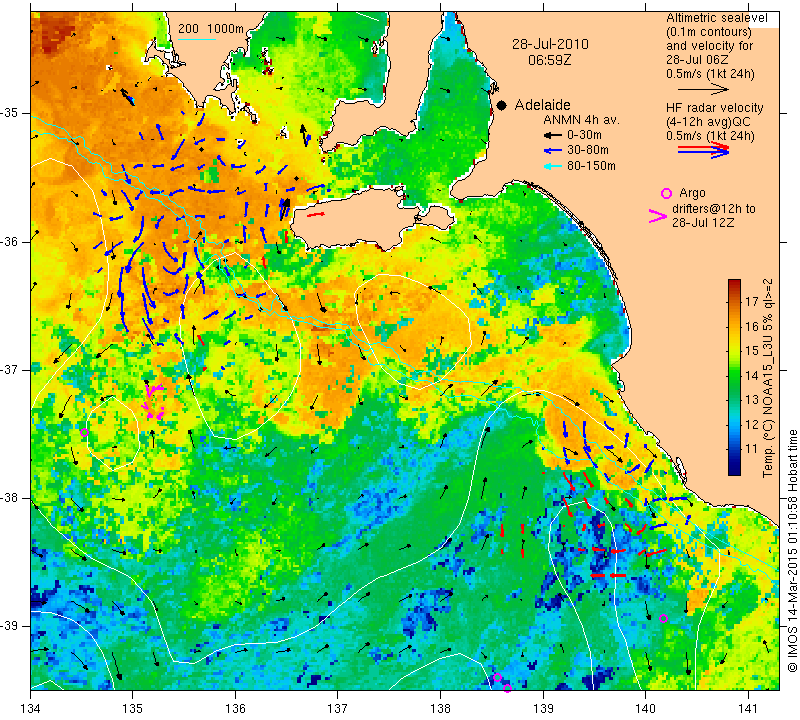The image size is (800, 720).
Task: Click the longitude axis label 135
Action: coord(133,709)
